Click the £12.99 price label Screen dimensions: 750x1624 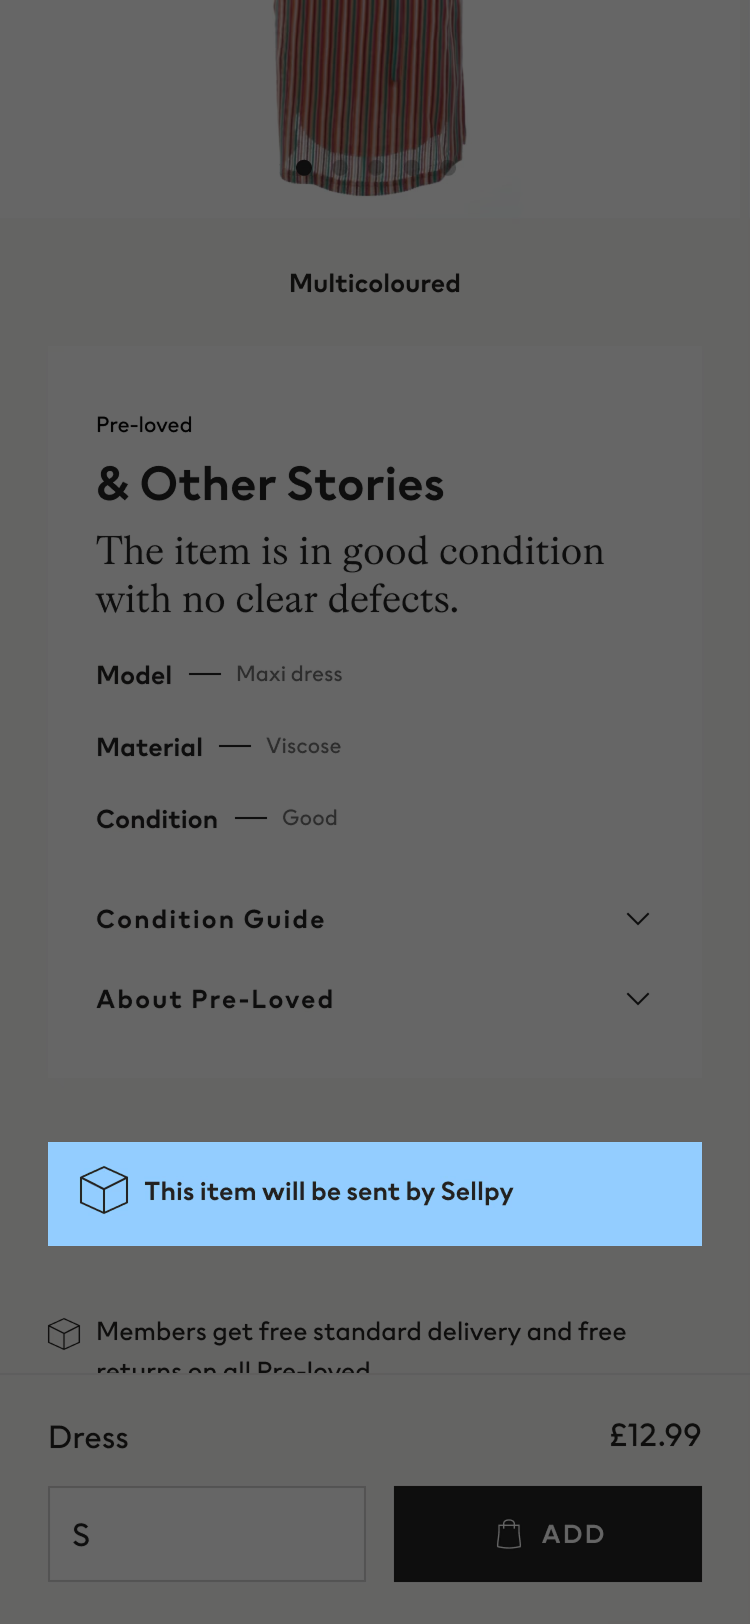(x=656, y=1435)
